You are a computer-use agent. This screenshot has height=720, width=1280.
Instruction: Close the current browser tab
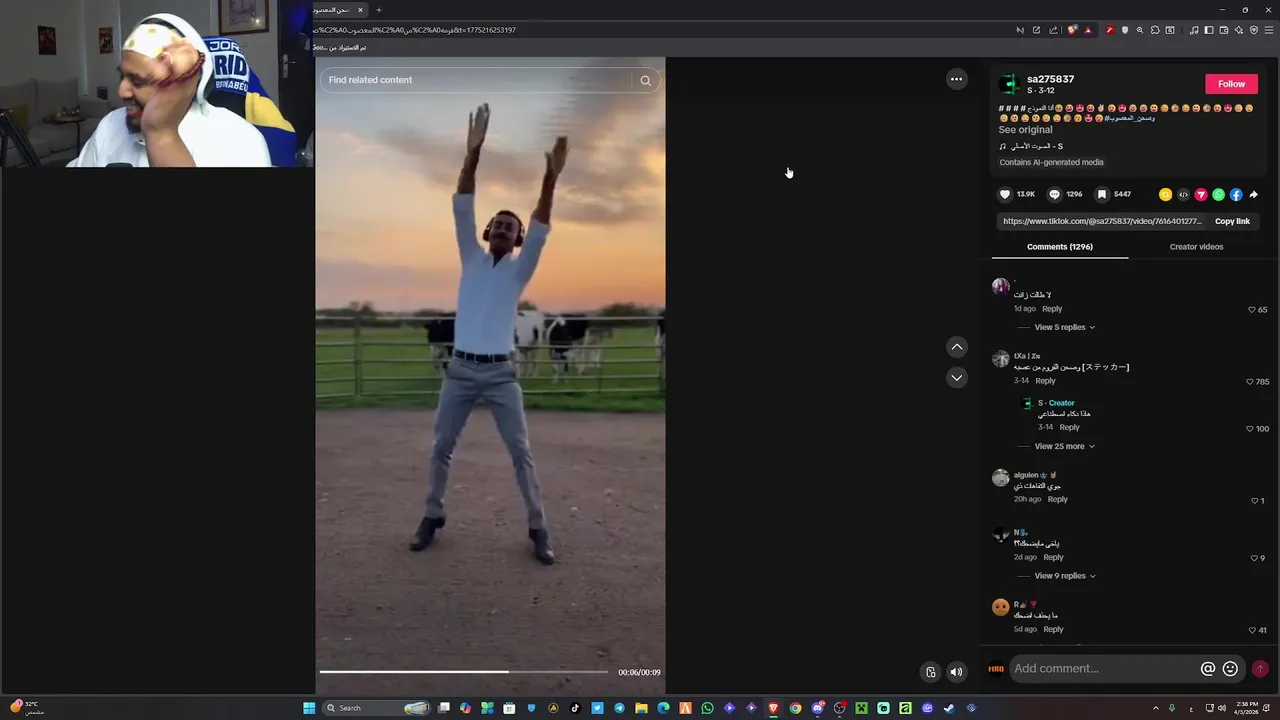pyautogui.click(x=360, y=10)
